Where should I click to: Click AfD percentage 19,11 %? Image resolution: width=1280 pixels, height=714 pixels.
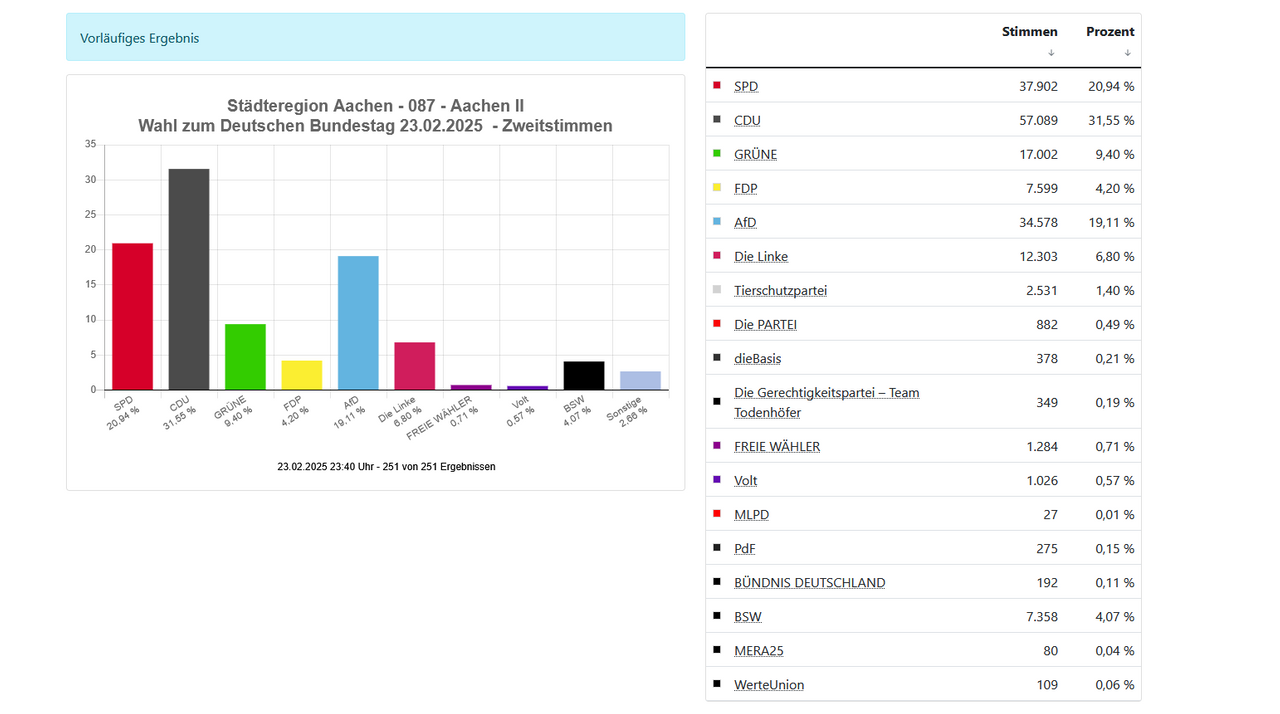pyautogui.click(x=1111, y=223)
